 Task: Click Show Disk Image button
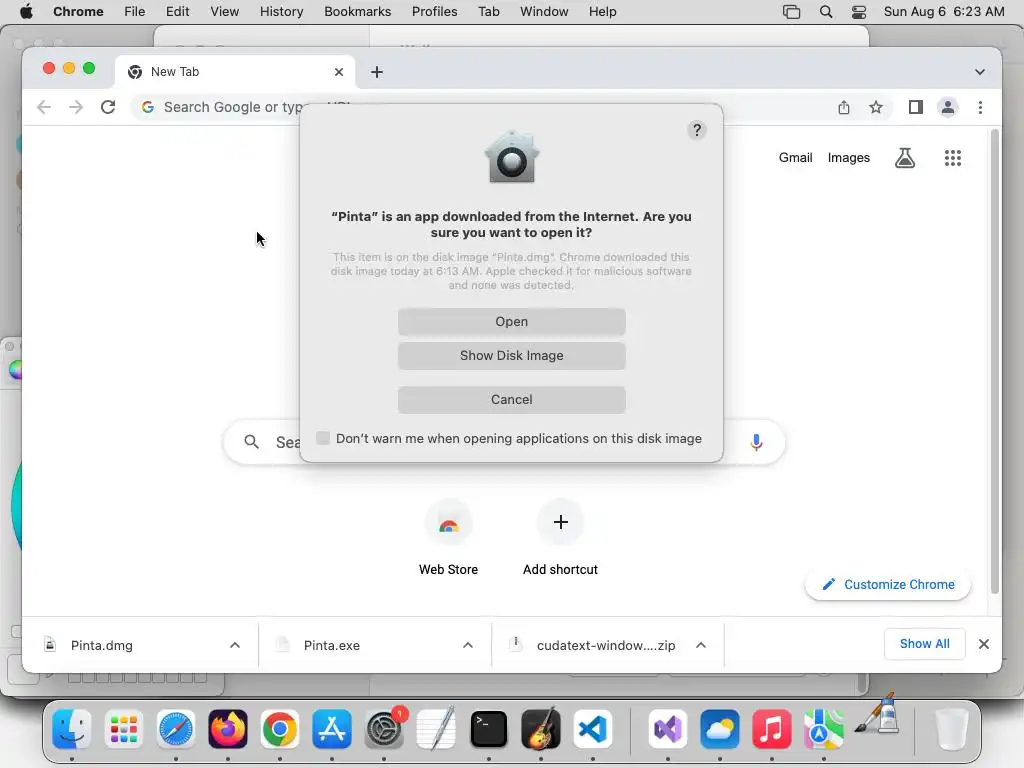pyautogui.click(x=511, y=355)
